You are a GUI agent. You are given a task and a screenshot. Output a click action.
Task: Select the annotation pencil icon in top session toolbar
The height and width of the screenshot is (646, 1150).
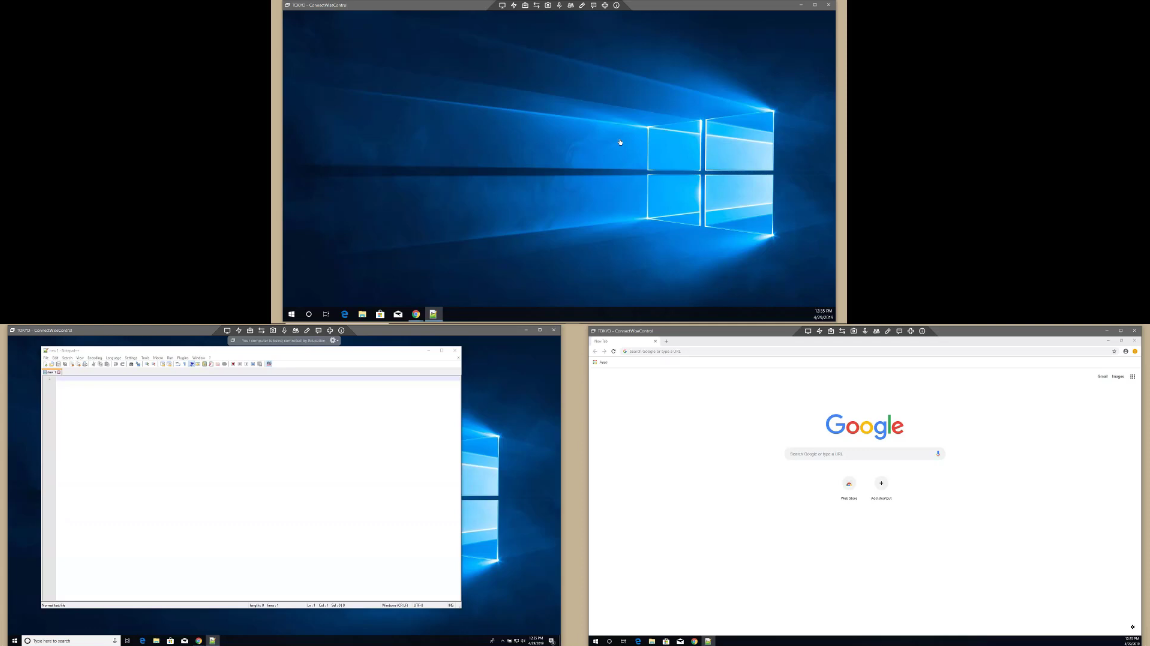582,5
